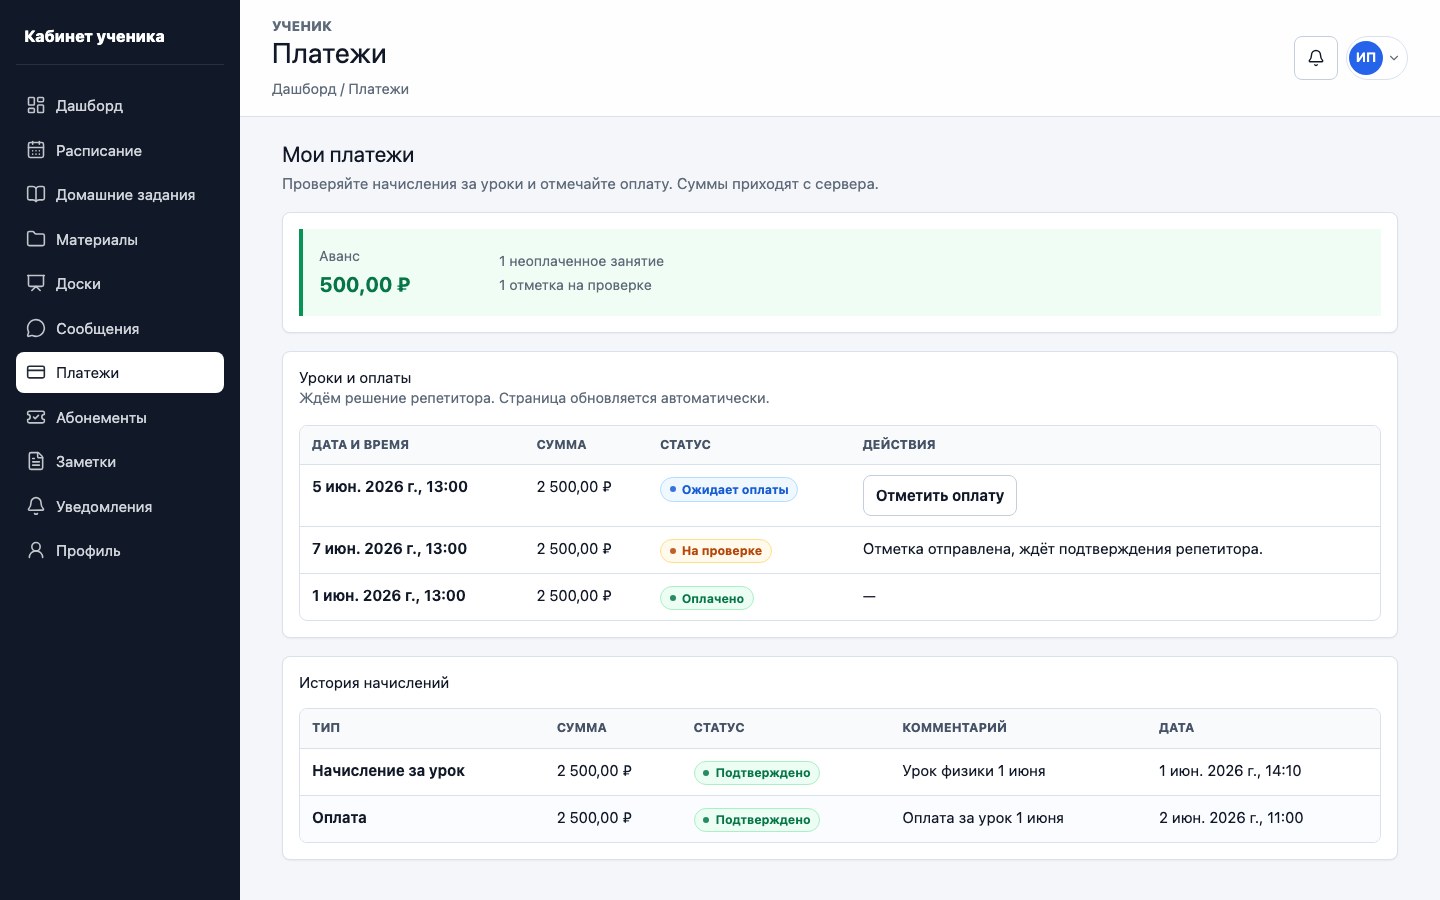Click the Платежи card icon
The height and width of the screenshot is (900, 1440).
(x=36, y=372)
